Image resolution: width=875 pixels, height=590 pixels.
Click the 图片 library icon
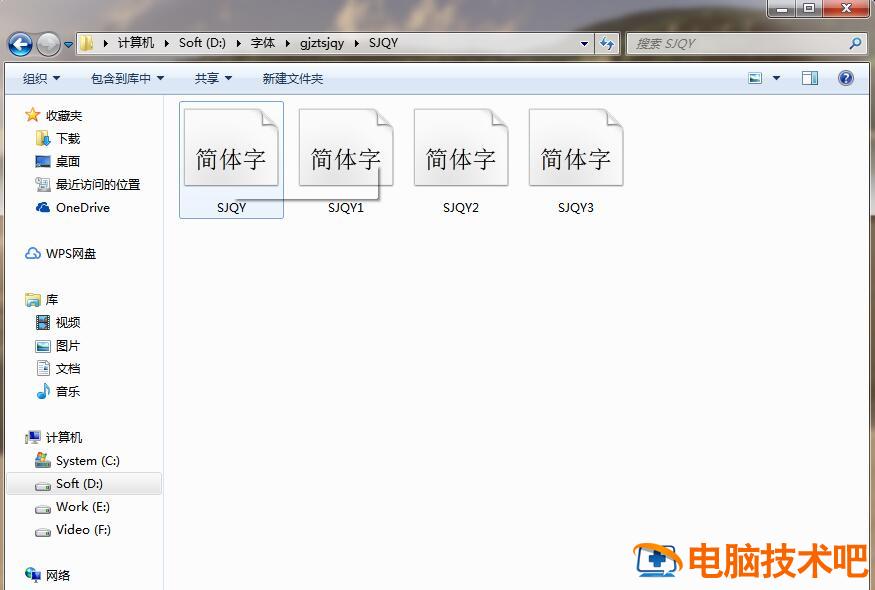click(43, 346)
